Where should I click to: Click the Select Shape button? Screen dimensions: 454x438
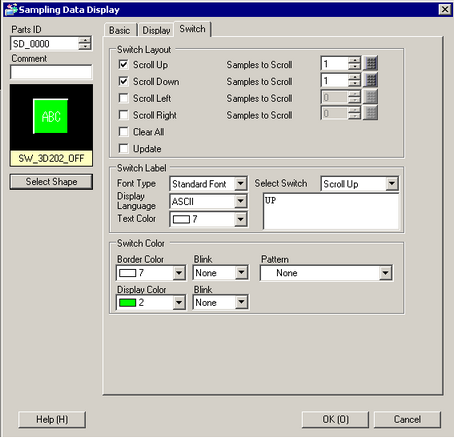pos(51,182)
